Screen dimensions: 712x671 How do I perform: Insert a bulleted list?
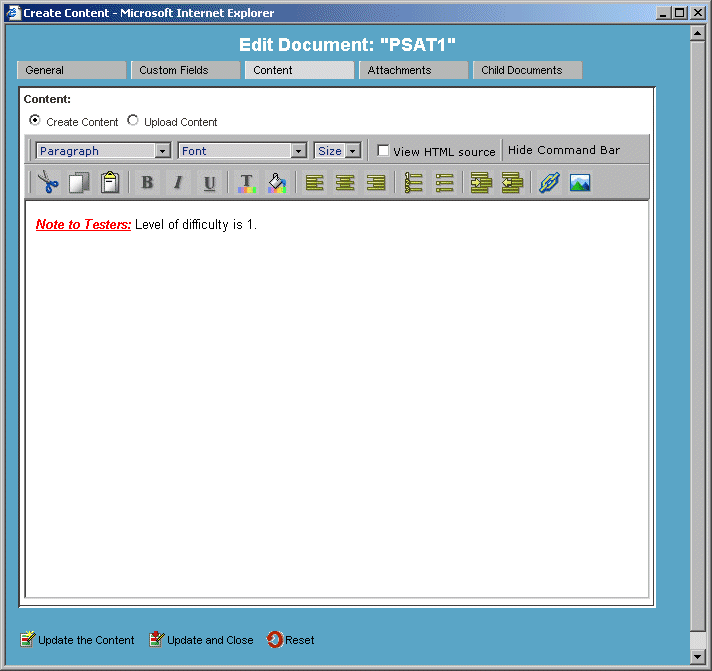pos(444,183)
